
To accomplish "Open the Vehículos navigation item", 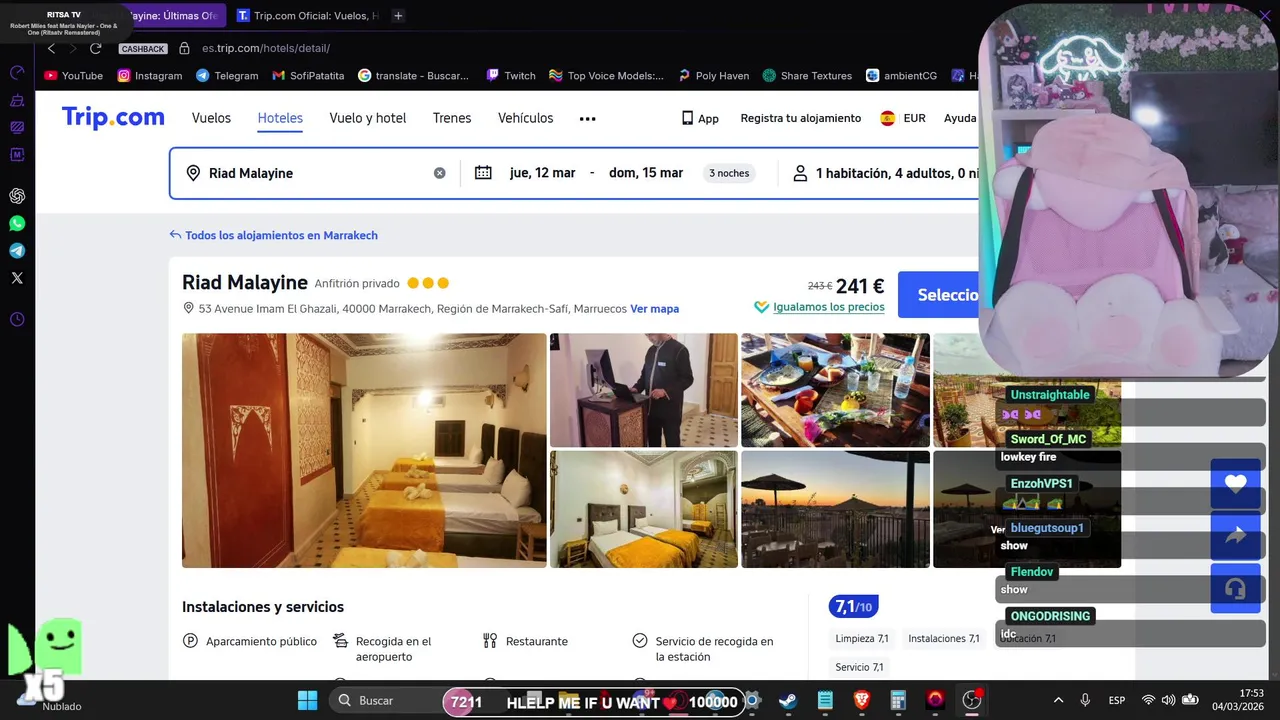I will pos(525,118).
